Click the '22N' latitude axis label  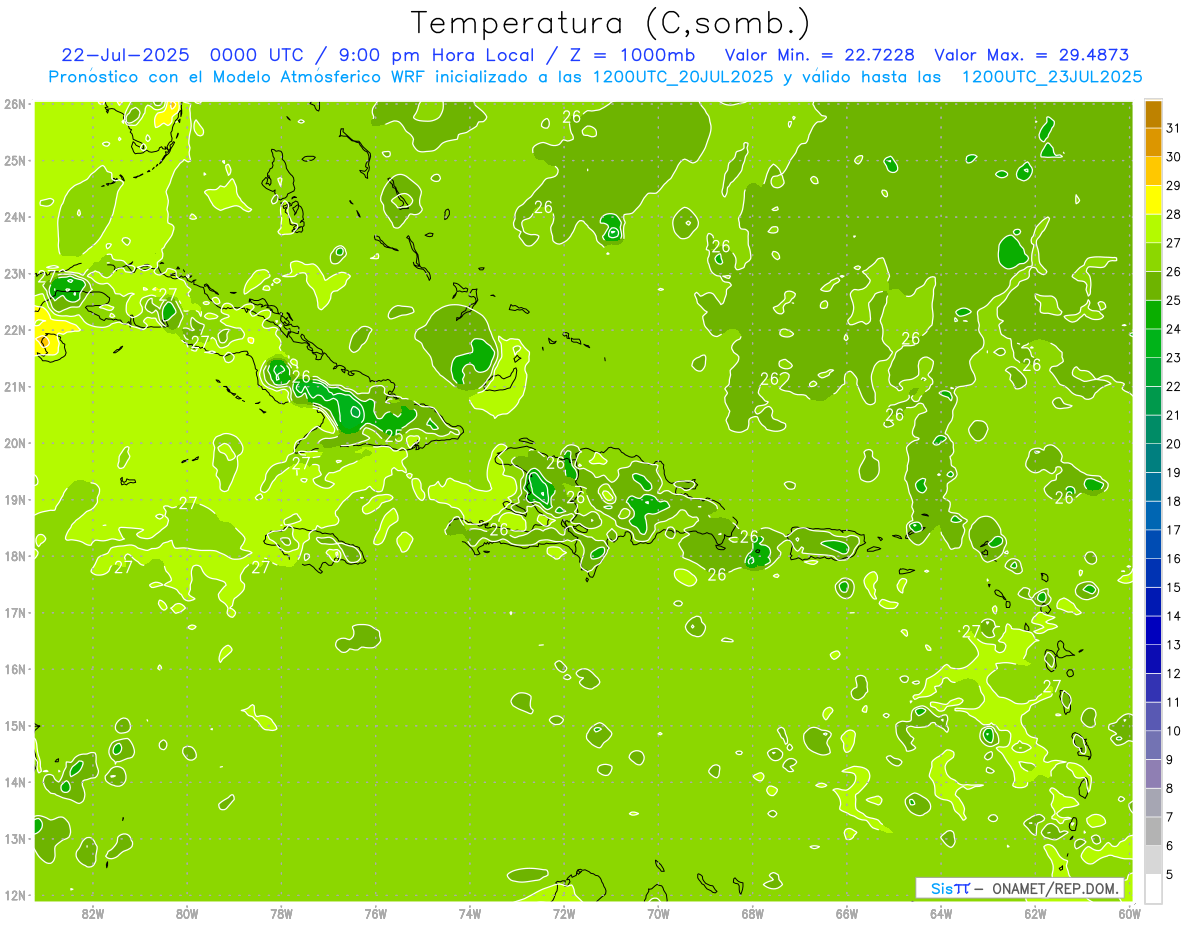click(x=15, y=330)
